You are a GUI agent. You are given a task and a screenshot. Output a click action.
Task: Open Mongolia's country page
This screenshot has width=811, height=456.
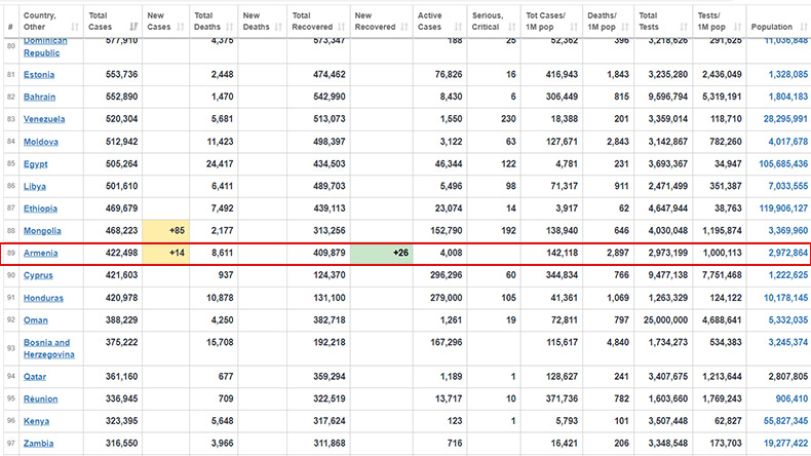(42, 231)
